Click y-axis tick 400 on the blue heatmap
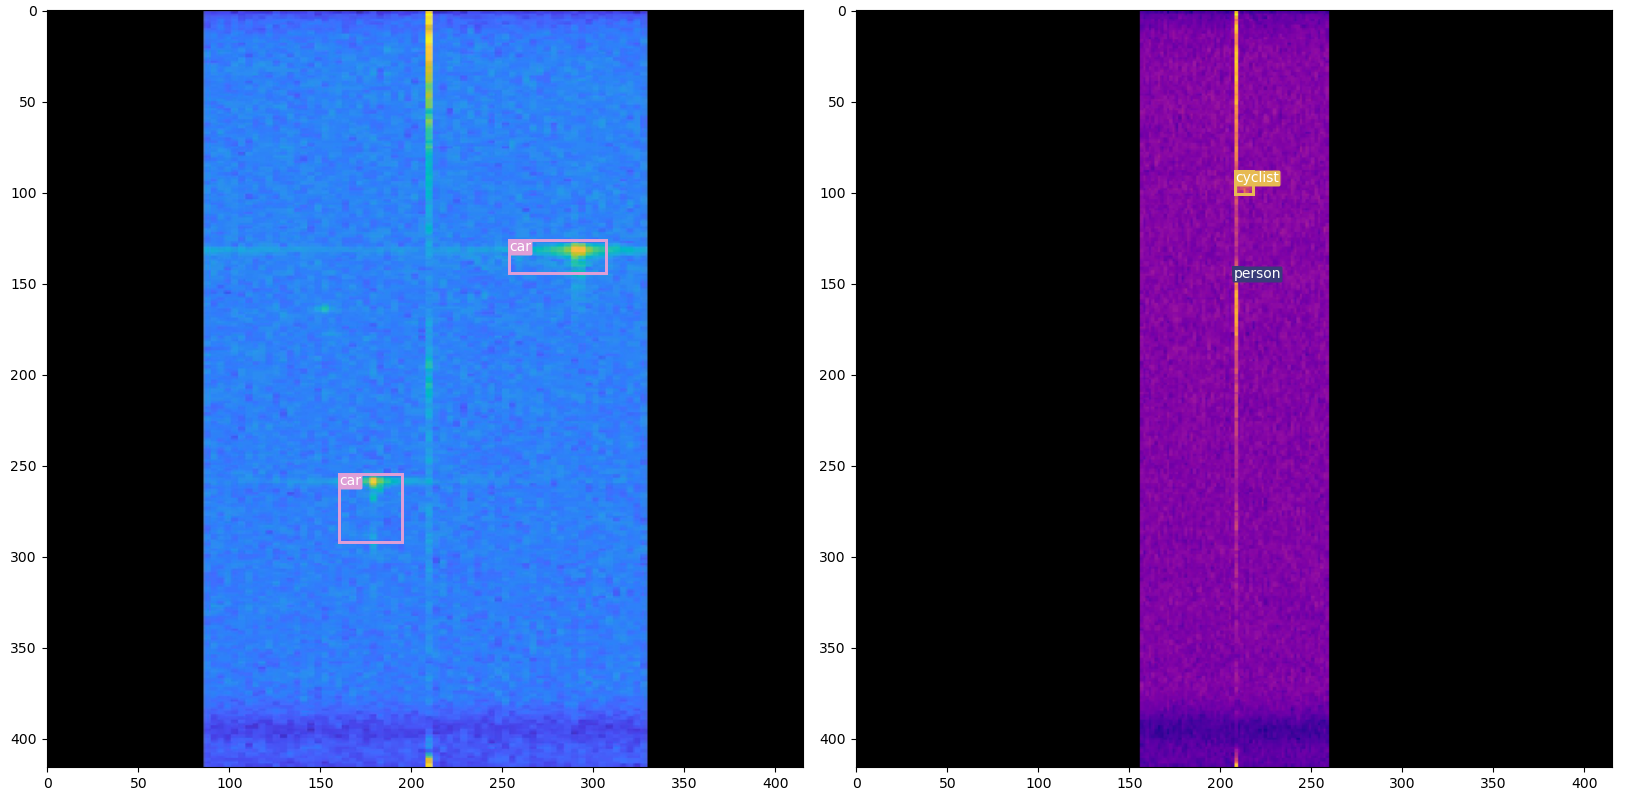The image size is (1627, 796). tap(23, 739)
